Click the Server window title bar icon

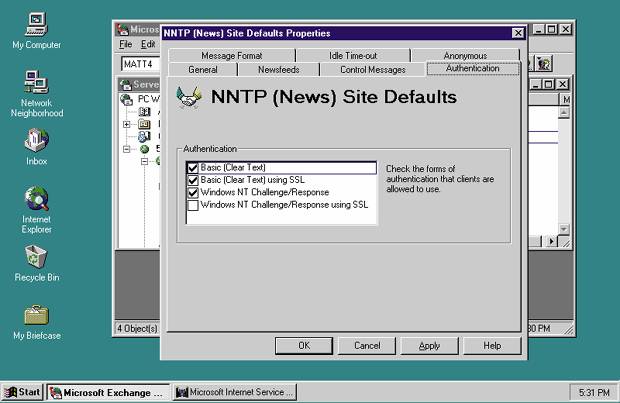tap(126, 84)
